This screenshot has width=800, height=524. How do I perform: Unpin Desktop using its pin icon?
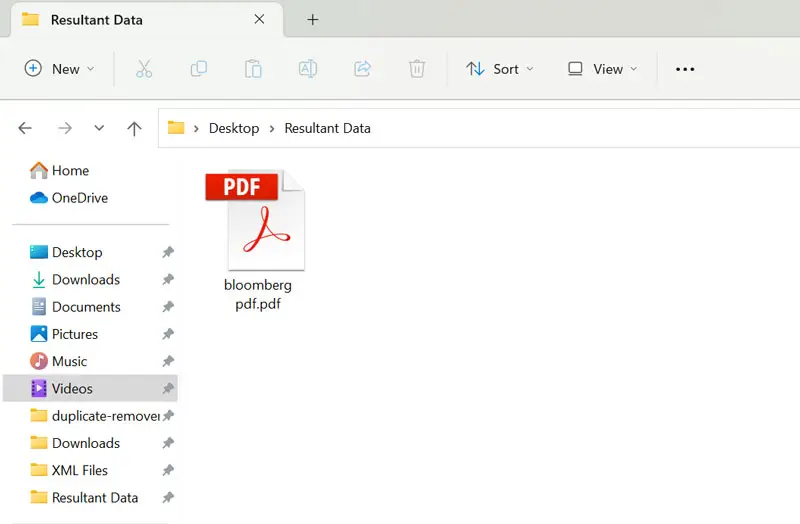168,253
